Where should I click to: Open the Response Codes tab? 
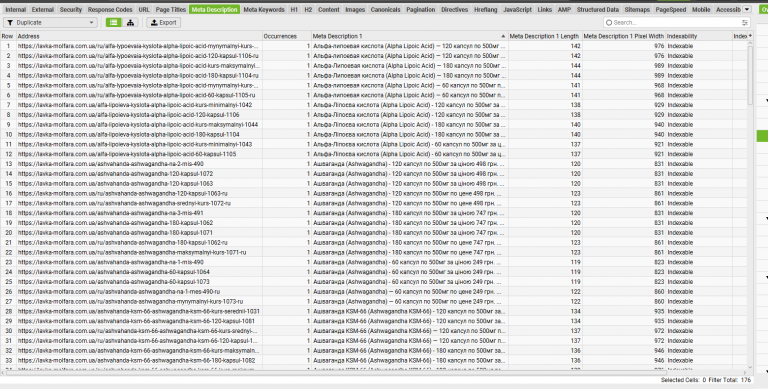point(110,9)
